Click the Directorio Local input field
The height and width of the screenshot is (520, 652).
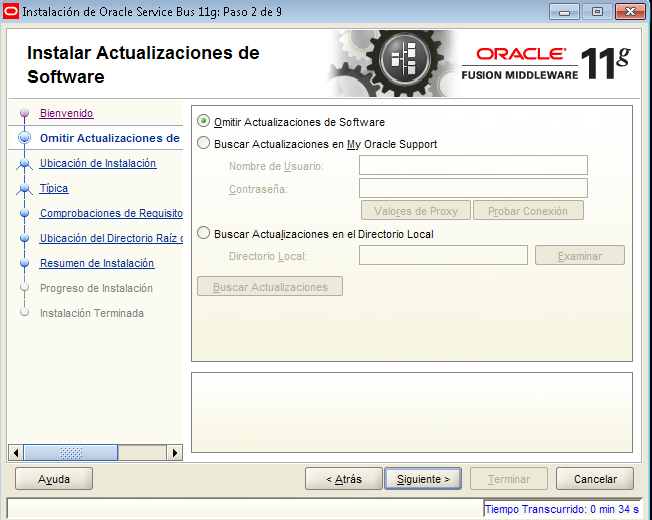point(443,255)
